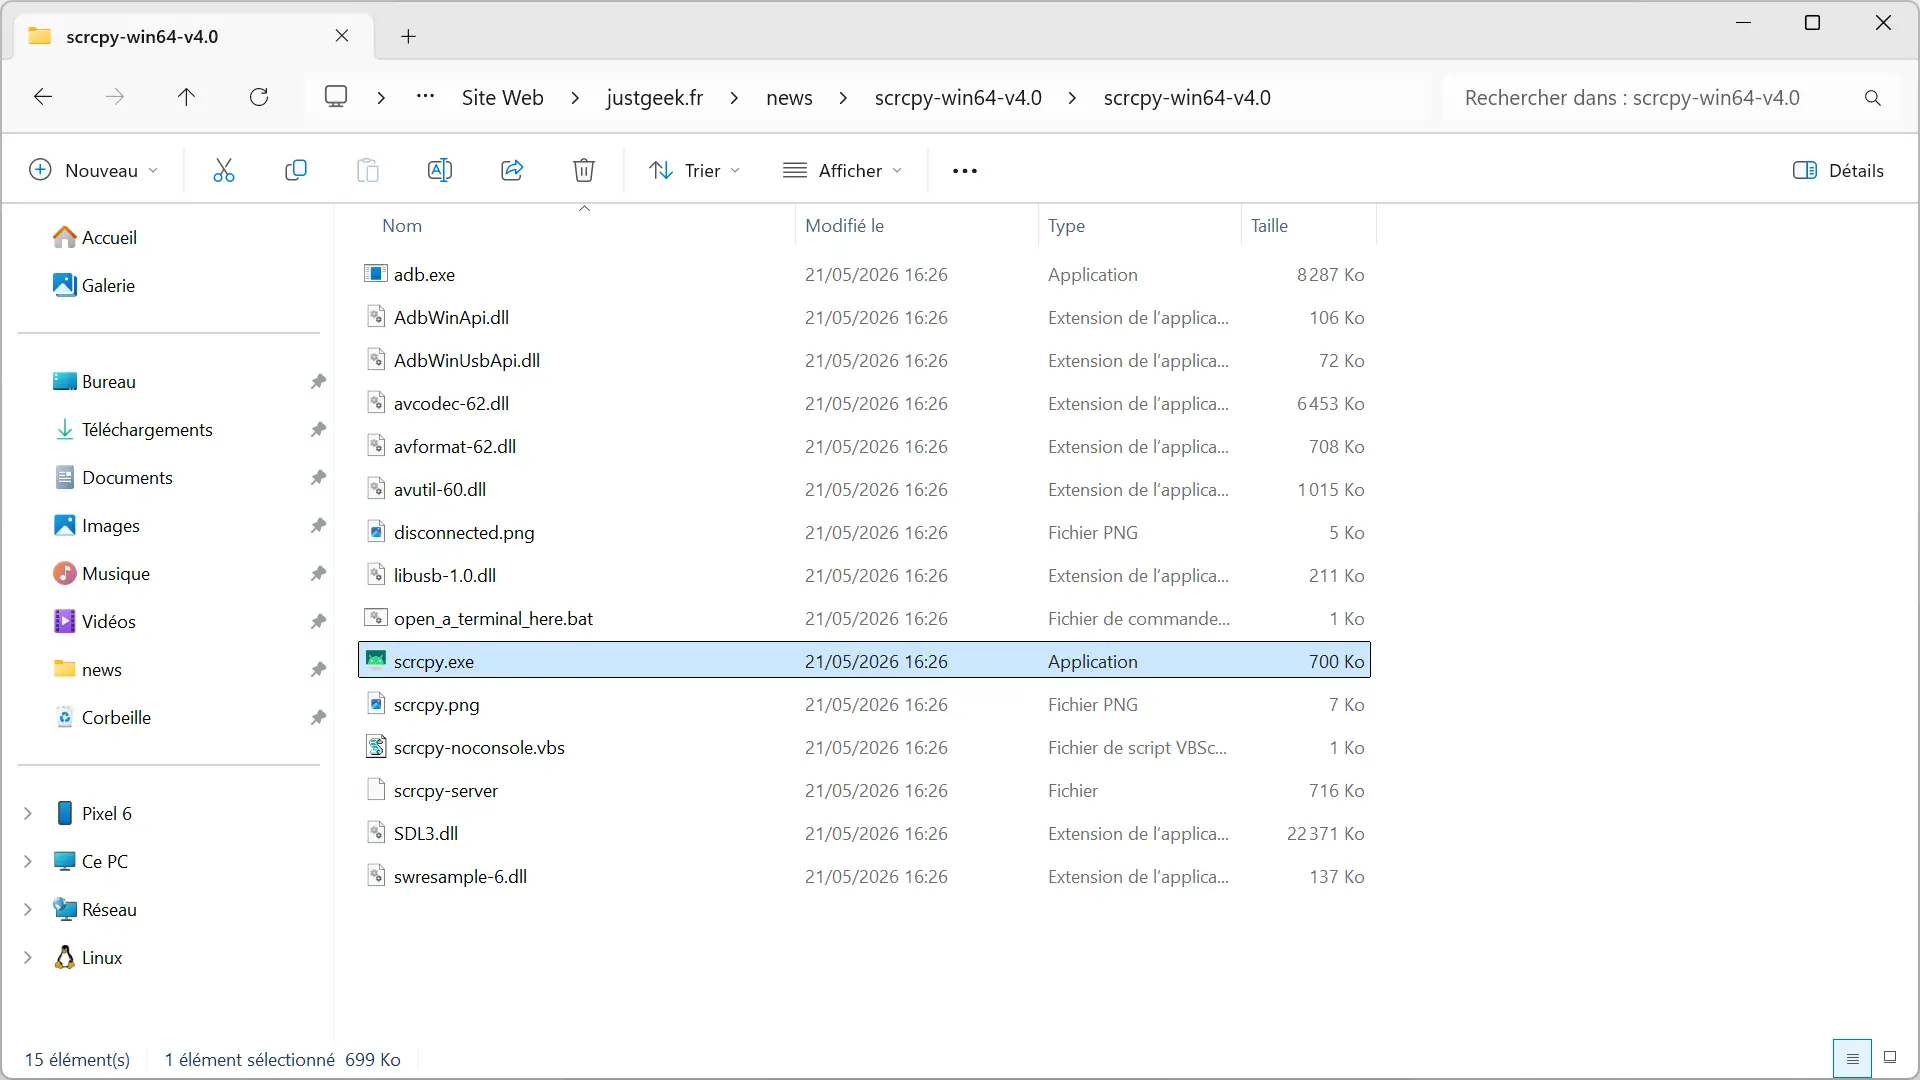
Task: Select the swresample-6.dll file name
Action: click(x=460, y=877)
